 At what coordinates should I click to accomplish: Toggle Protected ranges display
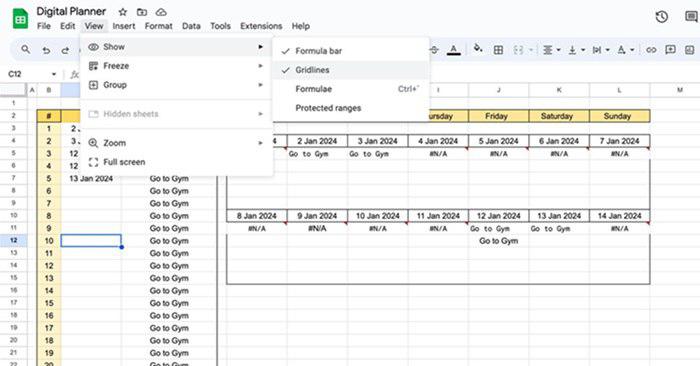pyautogui.click(x=350, y=108)
